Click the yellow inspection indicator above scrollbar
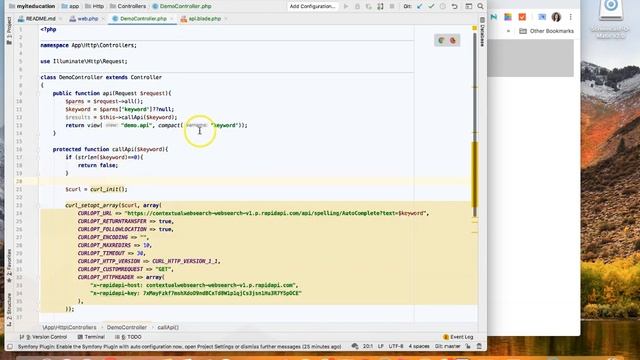The image size is (640, 360). 474,28
